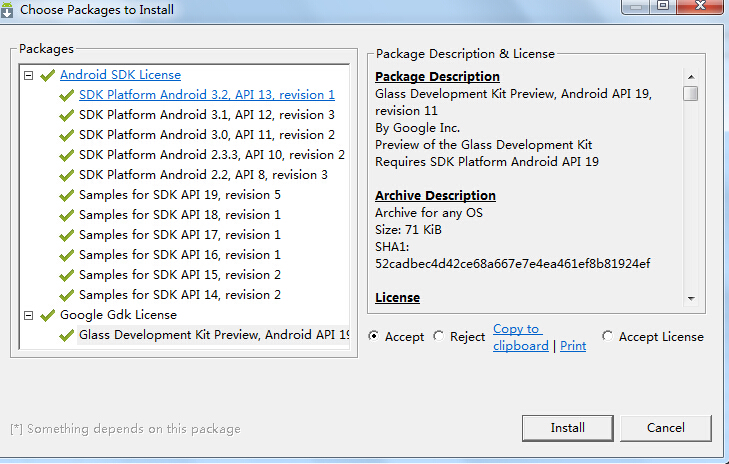Click checkmark beside Samples for SDK API 18
The width and height of the screenshot is (729, 464).
click(66, 215)
